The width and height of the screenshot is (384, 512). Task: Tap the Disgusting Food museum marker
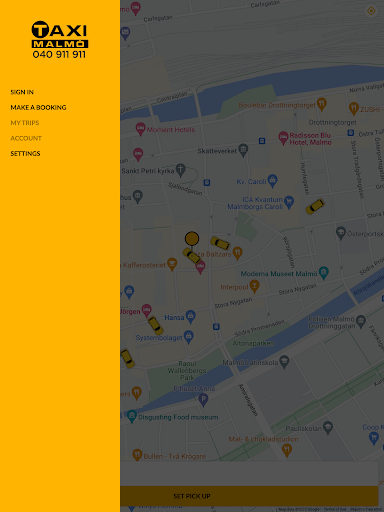[x=132, y=416]
